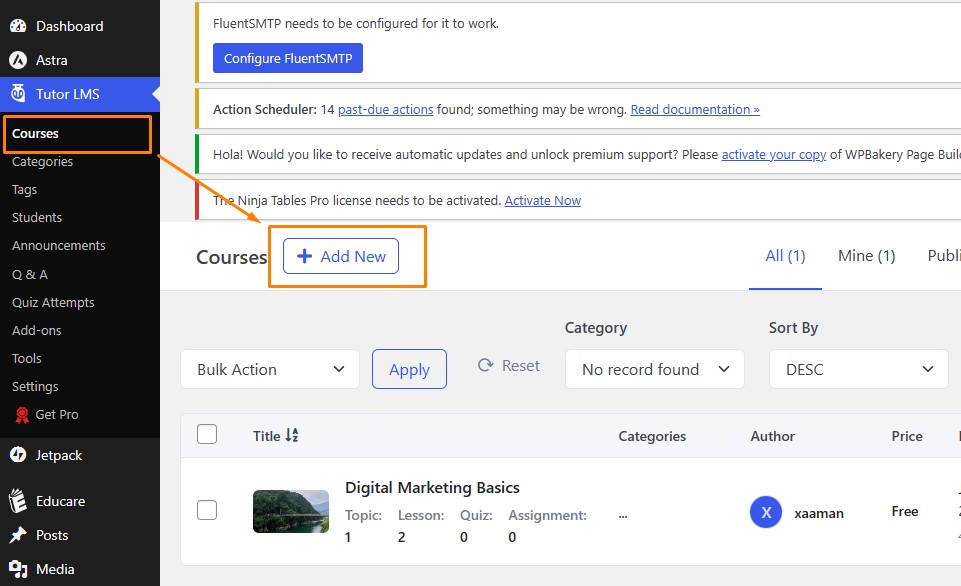Open the Category dropdown showing No record found

pyautogui.click(x=655, y=369)
